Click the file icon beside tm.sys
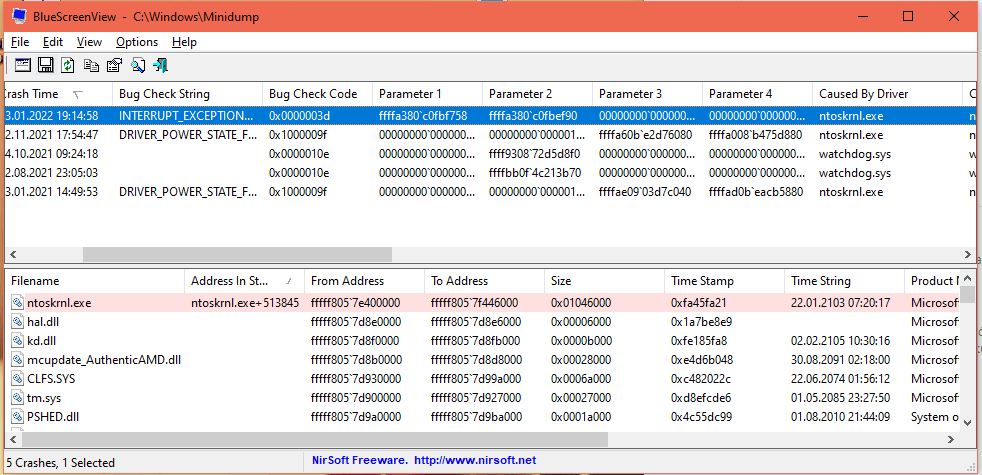 coord(17,398)
